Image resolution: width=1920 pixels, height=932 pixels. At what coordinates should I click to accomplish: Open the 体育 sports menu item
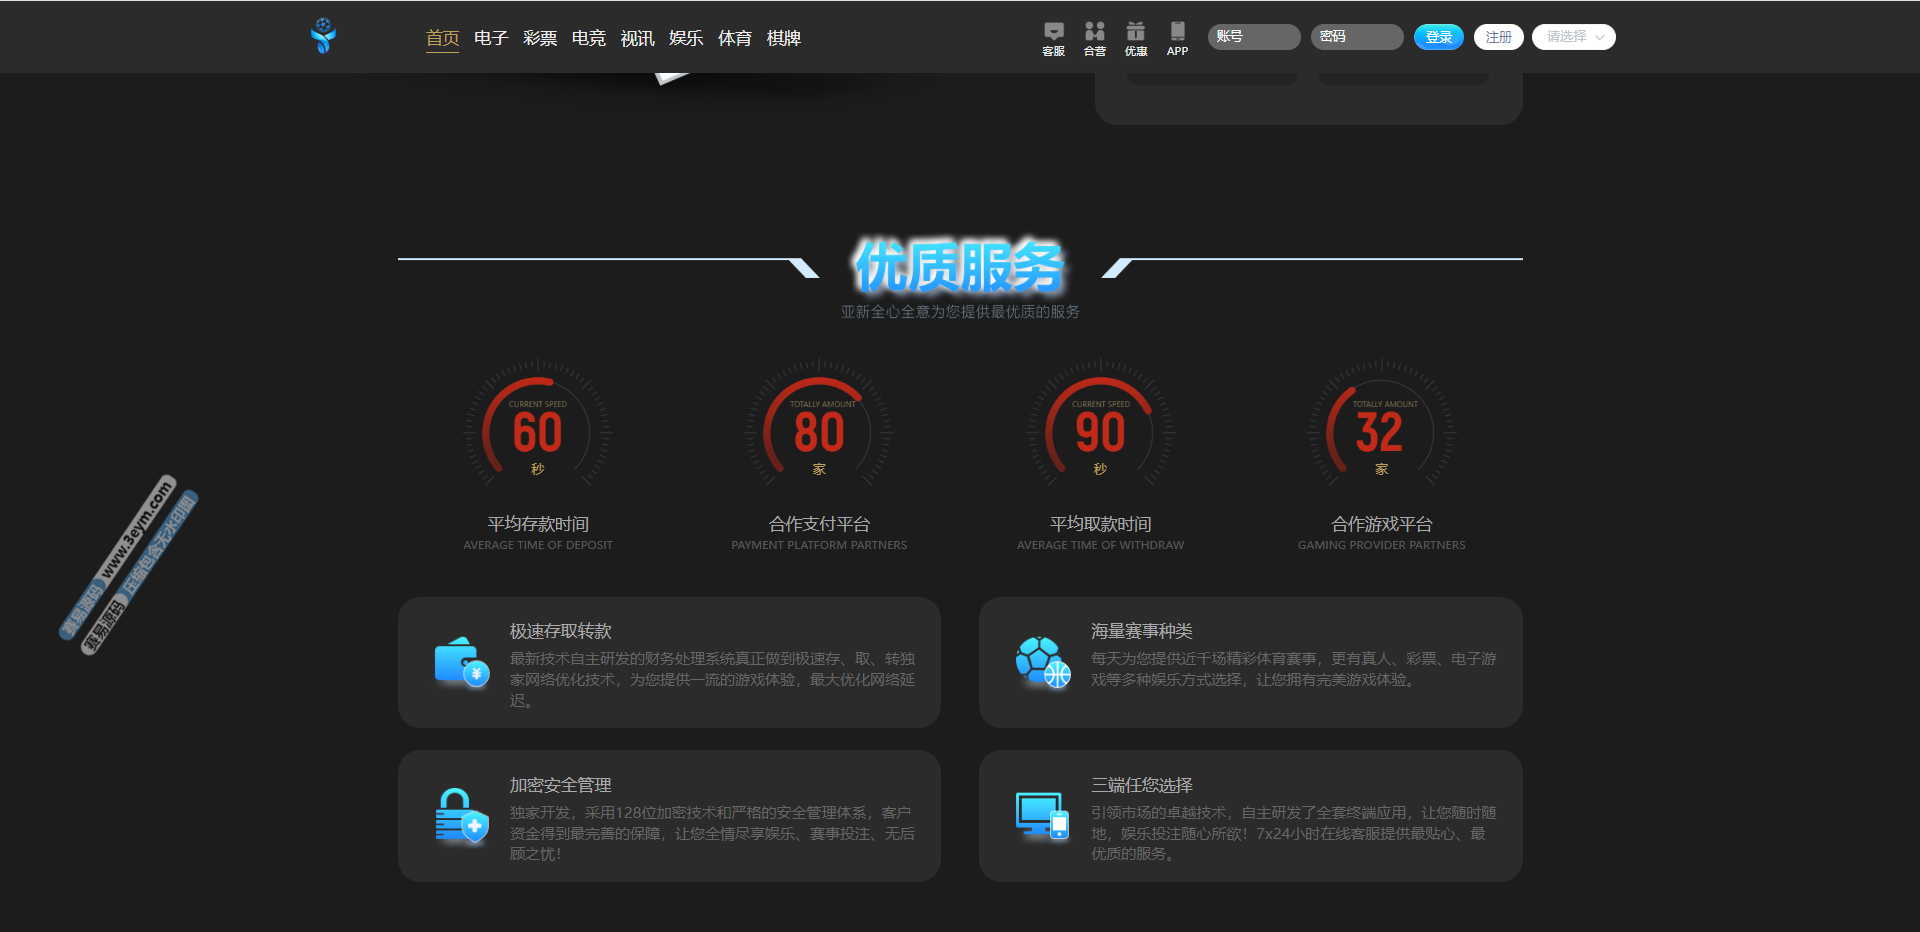[735, 38]
